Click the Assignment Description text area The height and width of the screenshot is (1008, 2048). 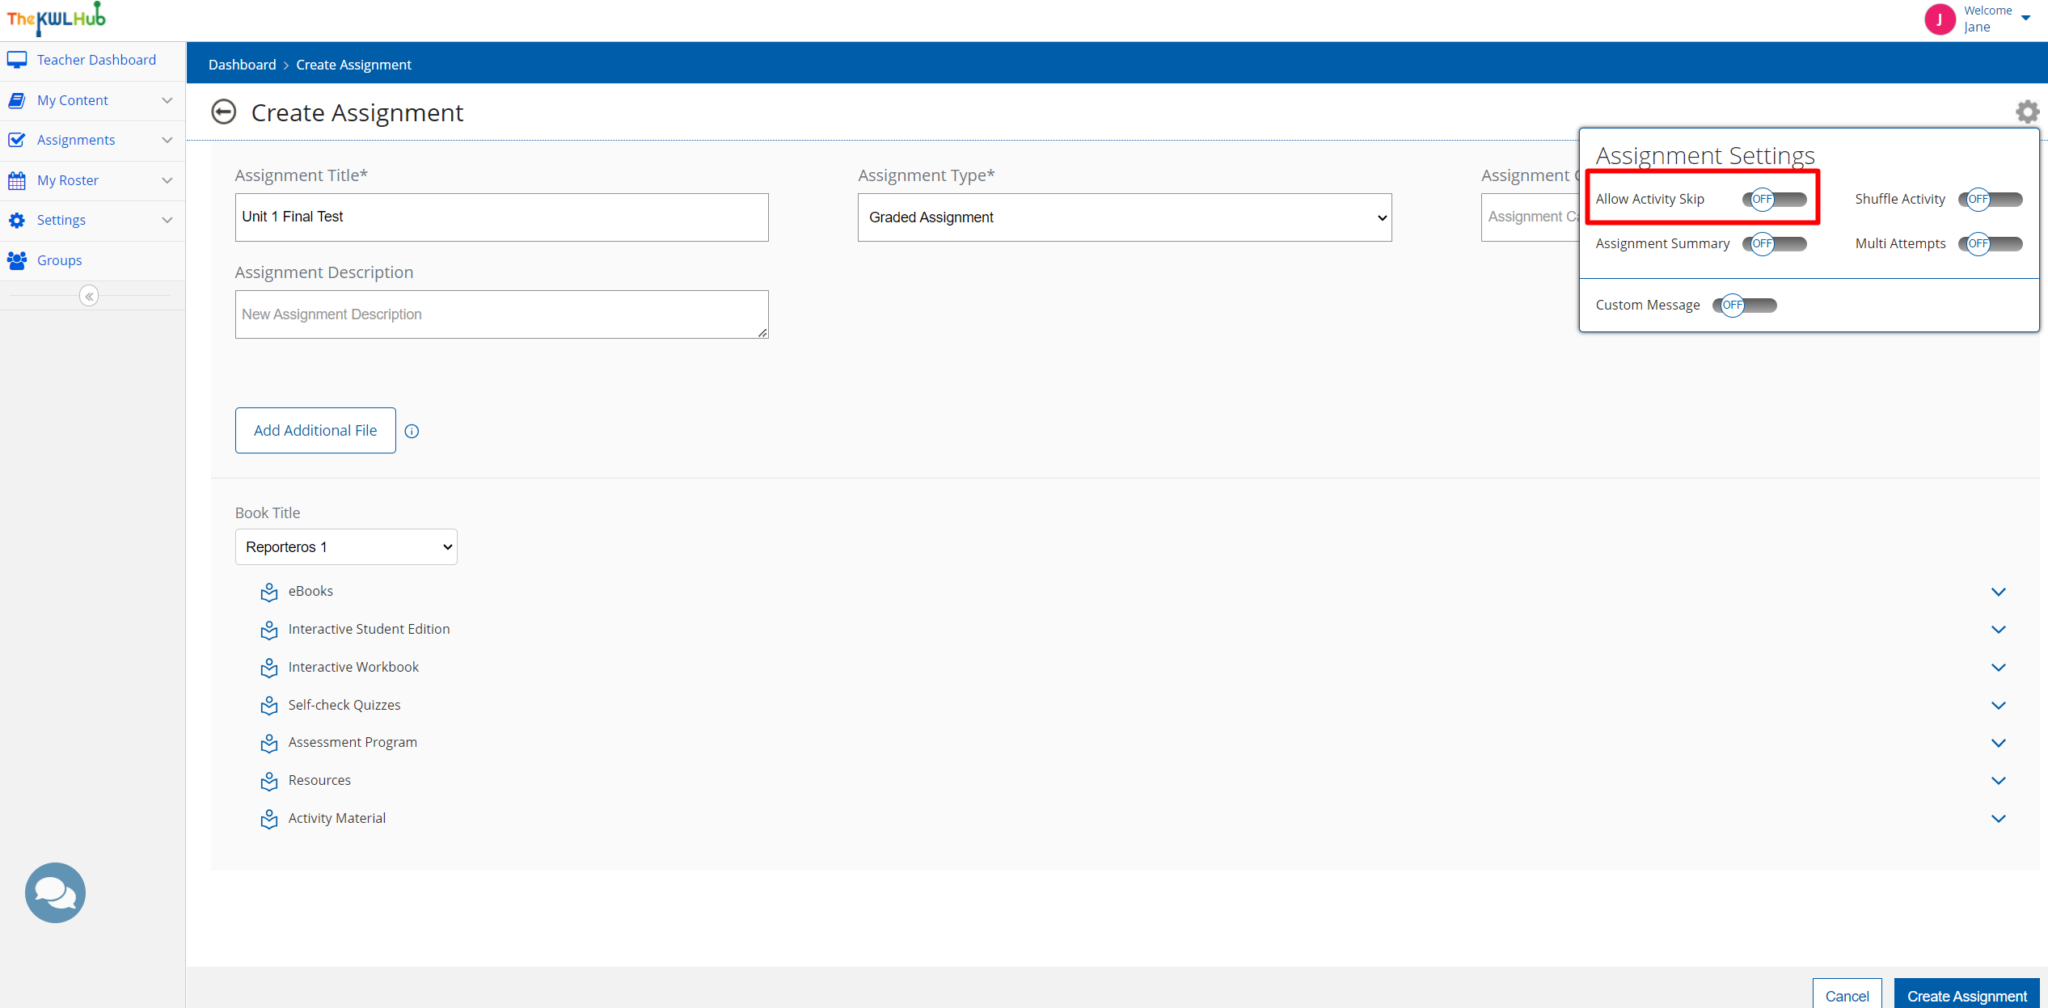(x=501, y=314)
